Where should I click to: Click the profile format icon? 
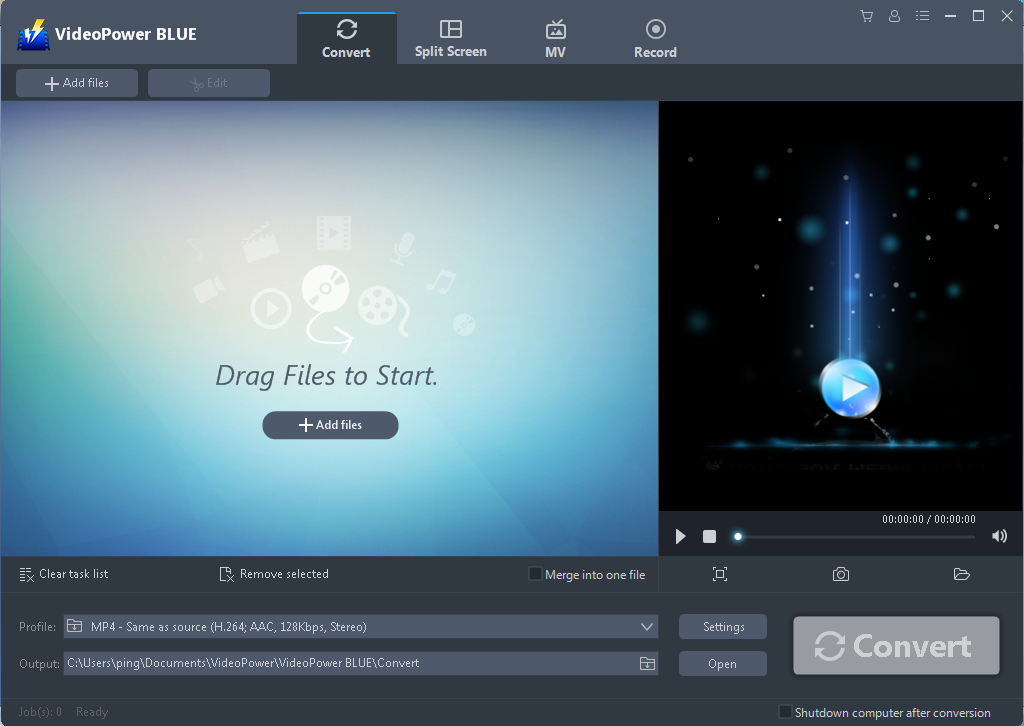tap(75, 626)
